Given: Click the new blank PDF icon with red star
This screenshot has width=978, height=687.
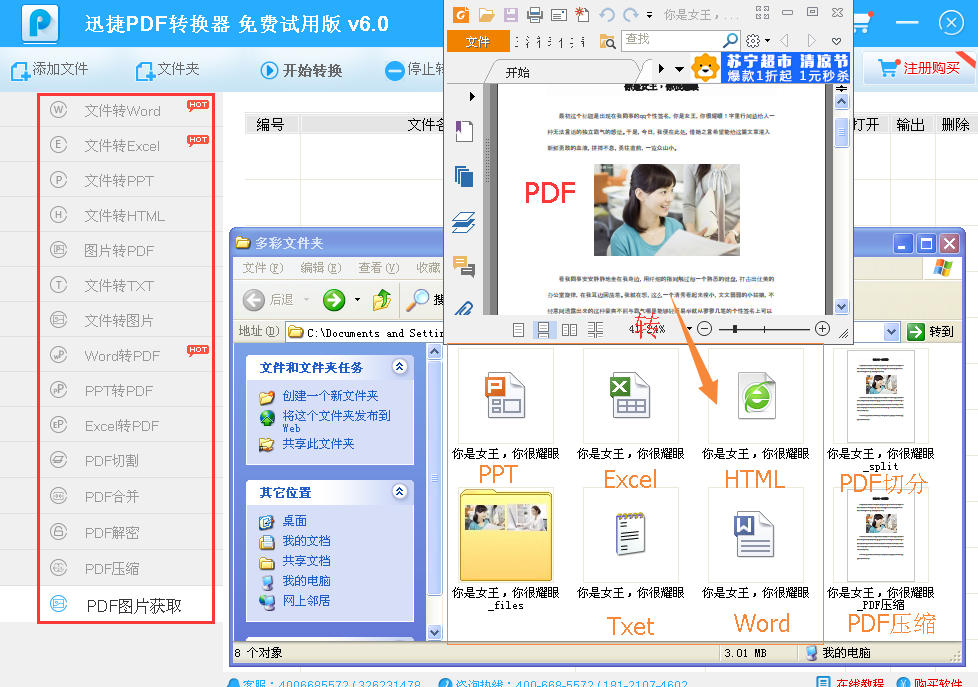Looking at the screenshot, I should 582,14.
